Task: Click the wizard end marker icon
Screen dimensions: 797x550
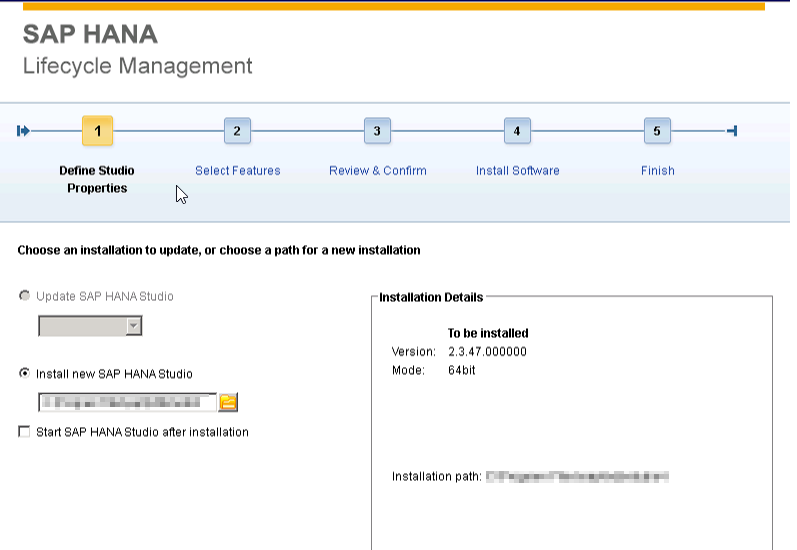Action: tap(732, 131)
